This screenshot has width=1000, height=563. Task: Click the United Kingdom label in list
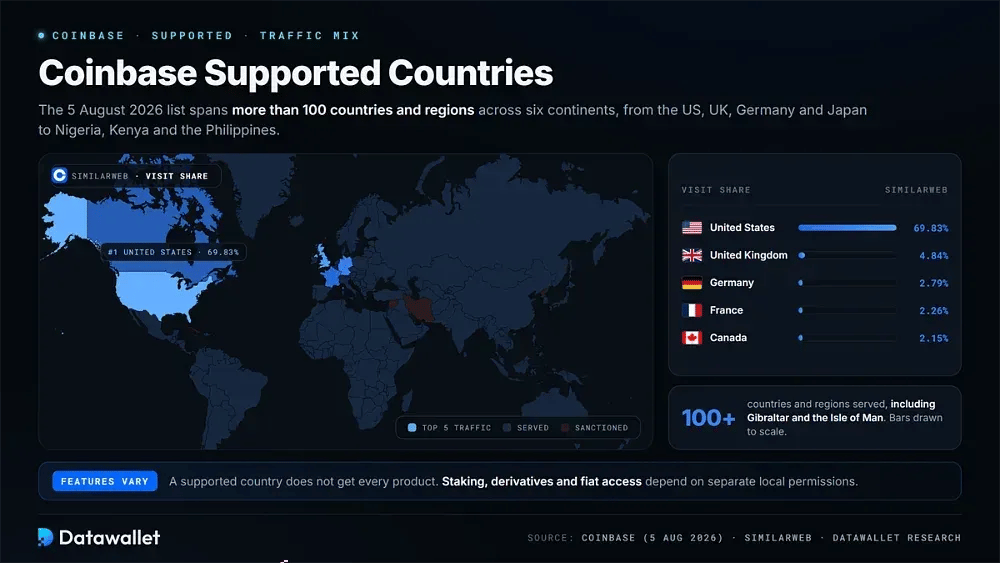pyautogui.click(x=749, y=255)
